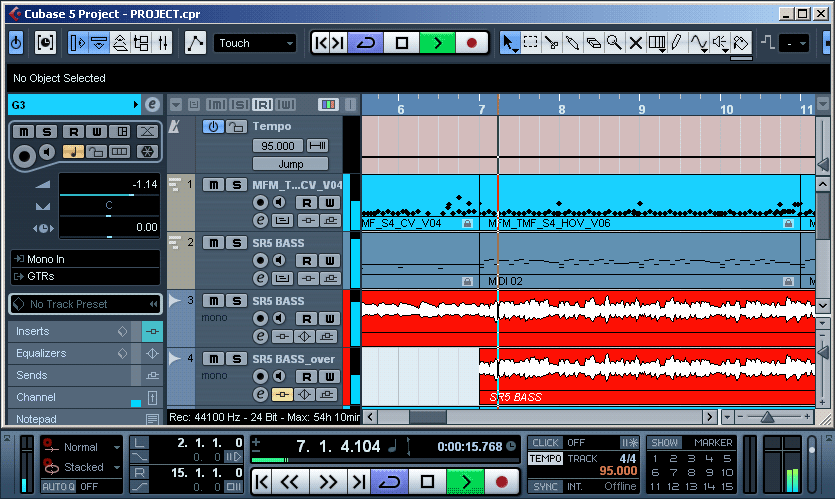Toggle inspector record enable circle

coord(23,157)
